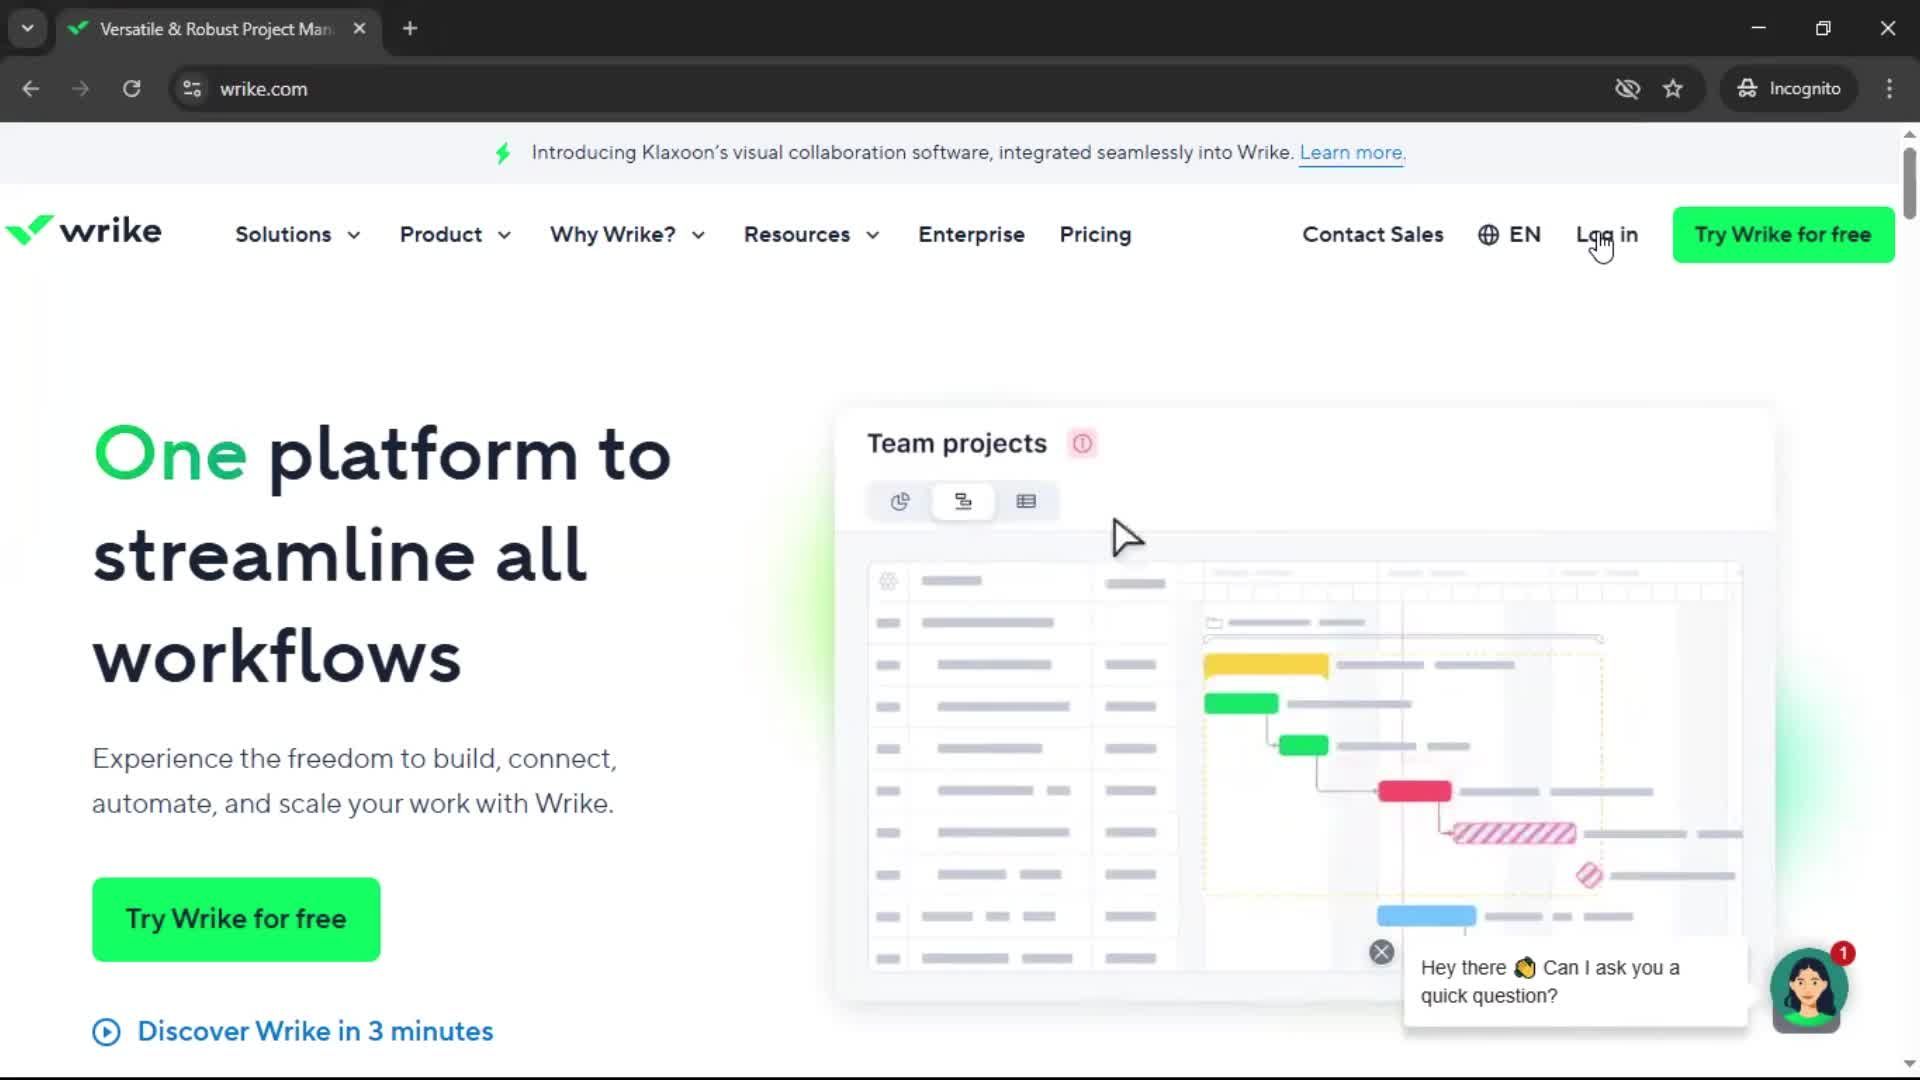Screen dimensions: 1920x1080
Task: Close the Versatile & Robust Project tab
Action: pos(359,29)
